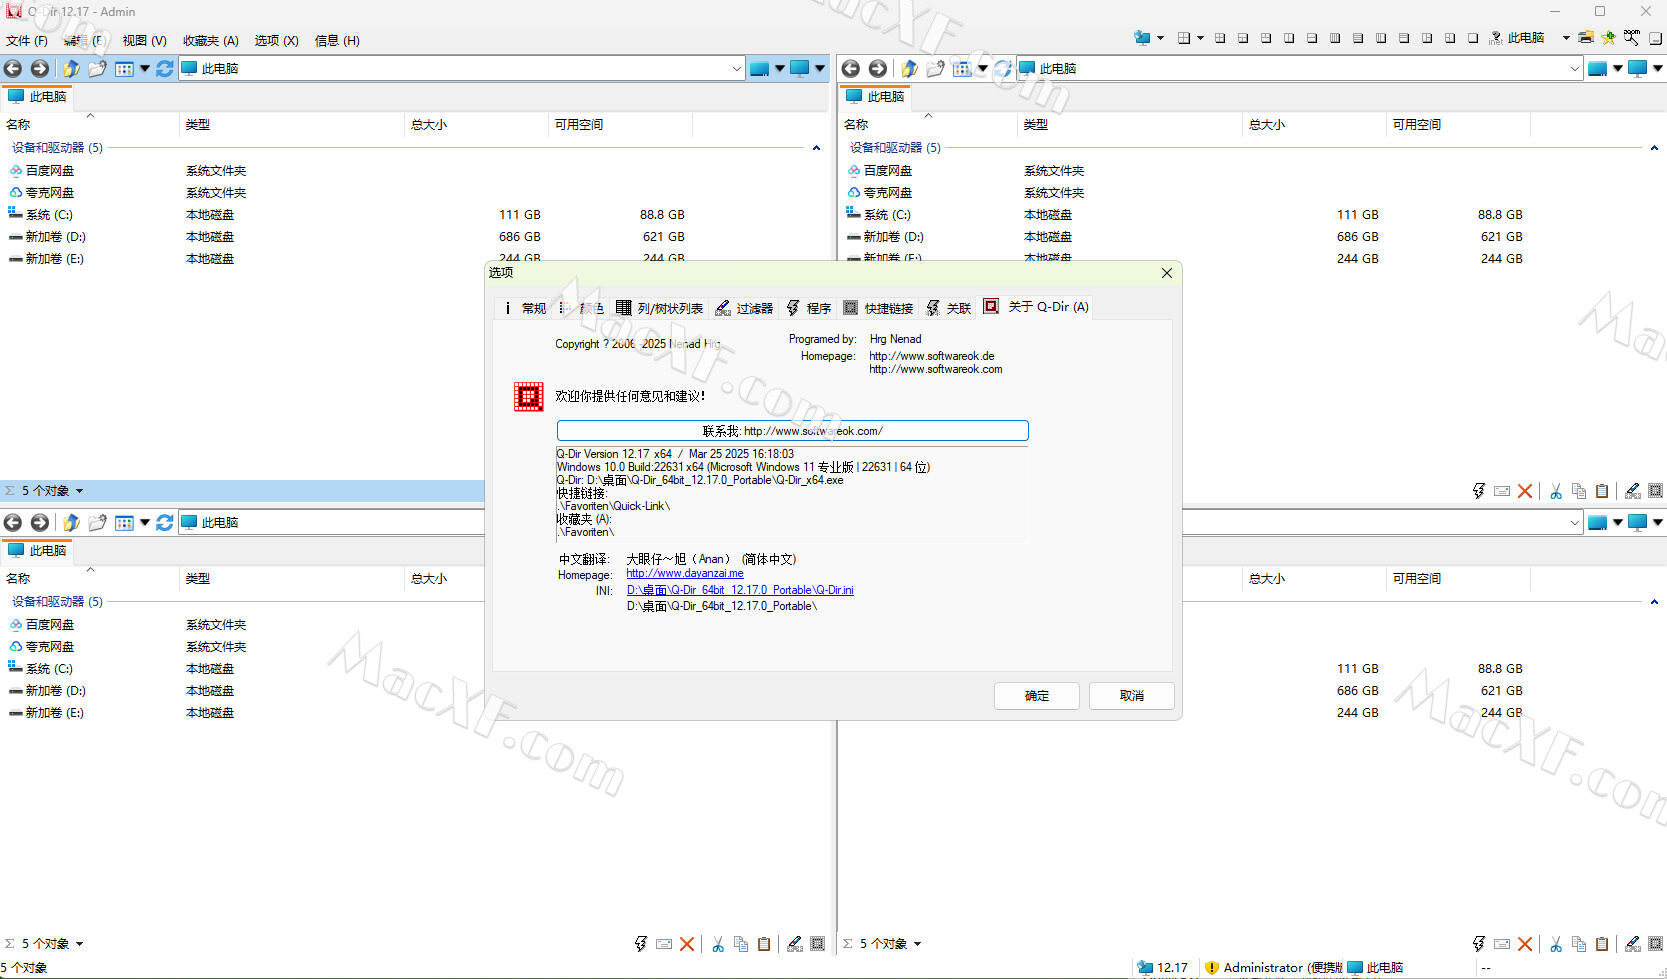Click the 联系我 contact button
Viewport: 1667px width, 979px height.
pyautogui.click(x=792, y=431)
